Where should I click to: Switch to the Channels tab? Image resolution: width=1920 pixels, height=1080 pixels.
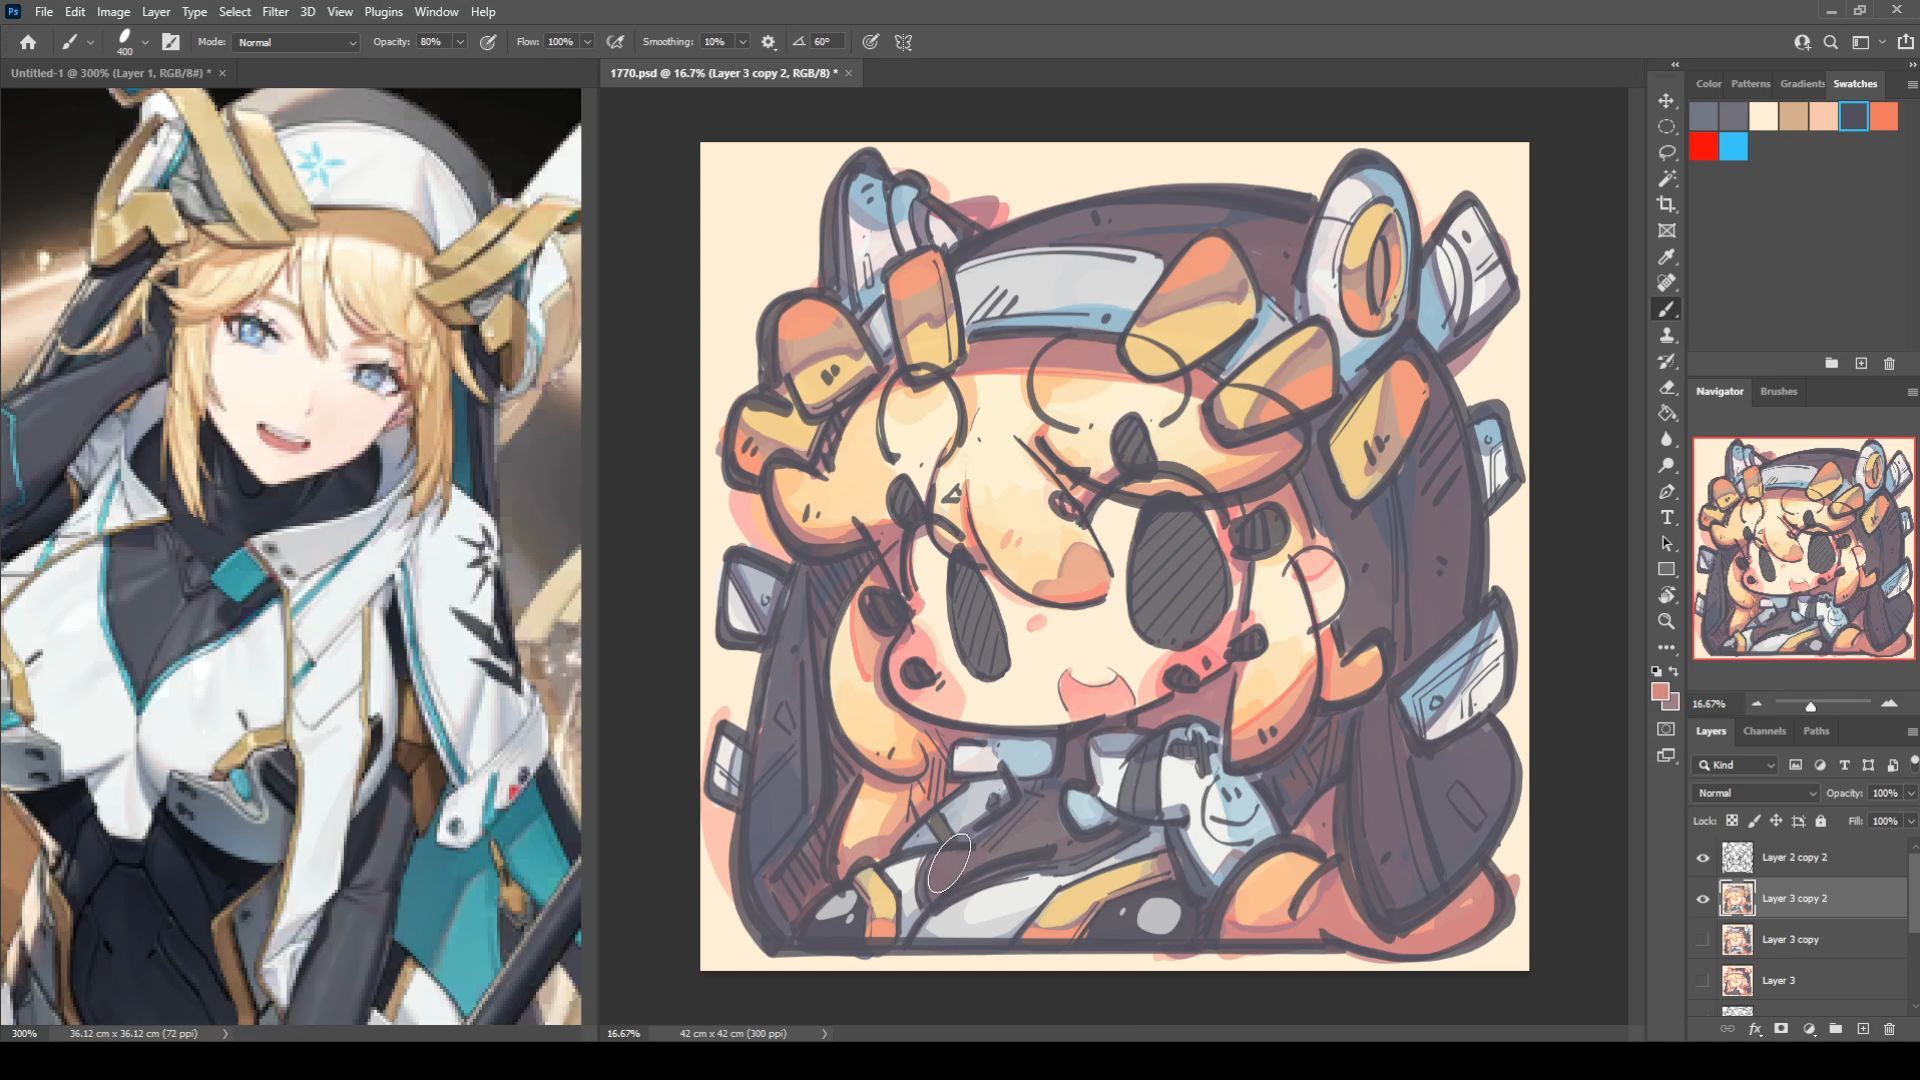(1764, 731)
